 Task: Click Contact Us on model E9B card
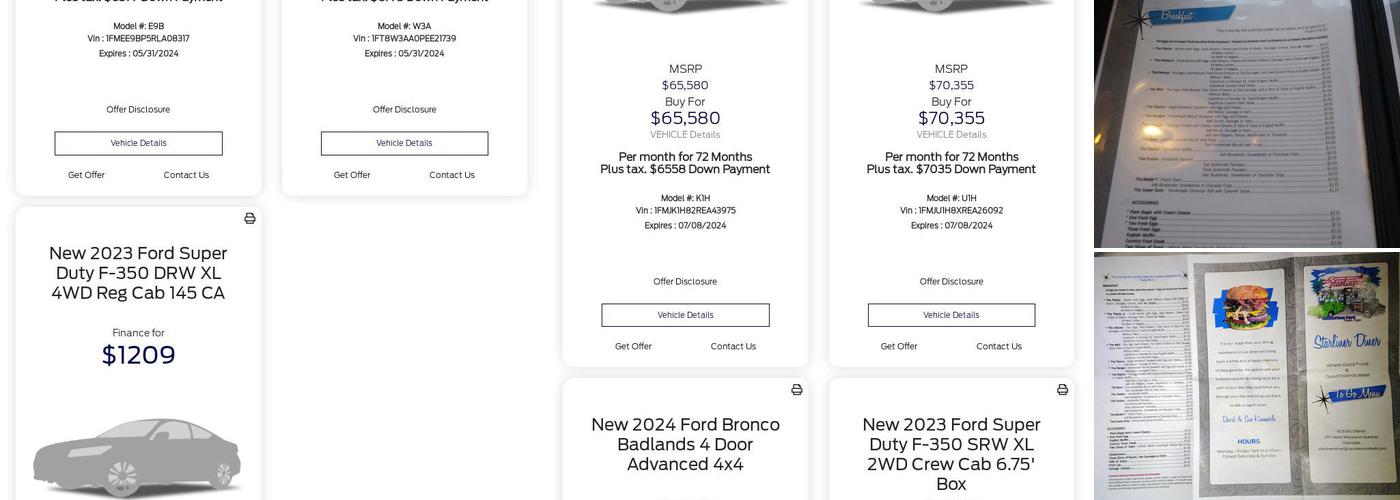[186, 175]
